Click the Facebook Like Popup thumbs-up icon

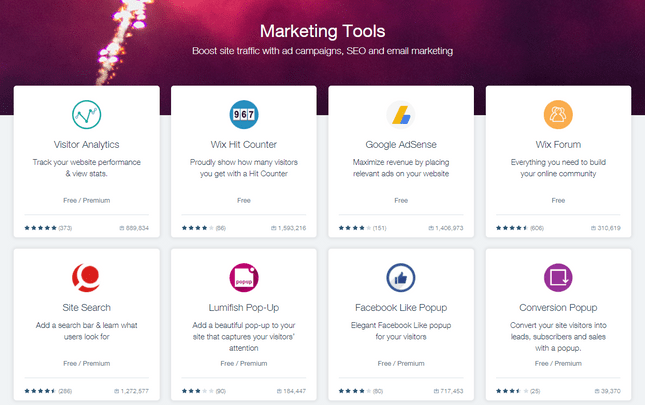point(401,277)
